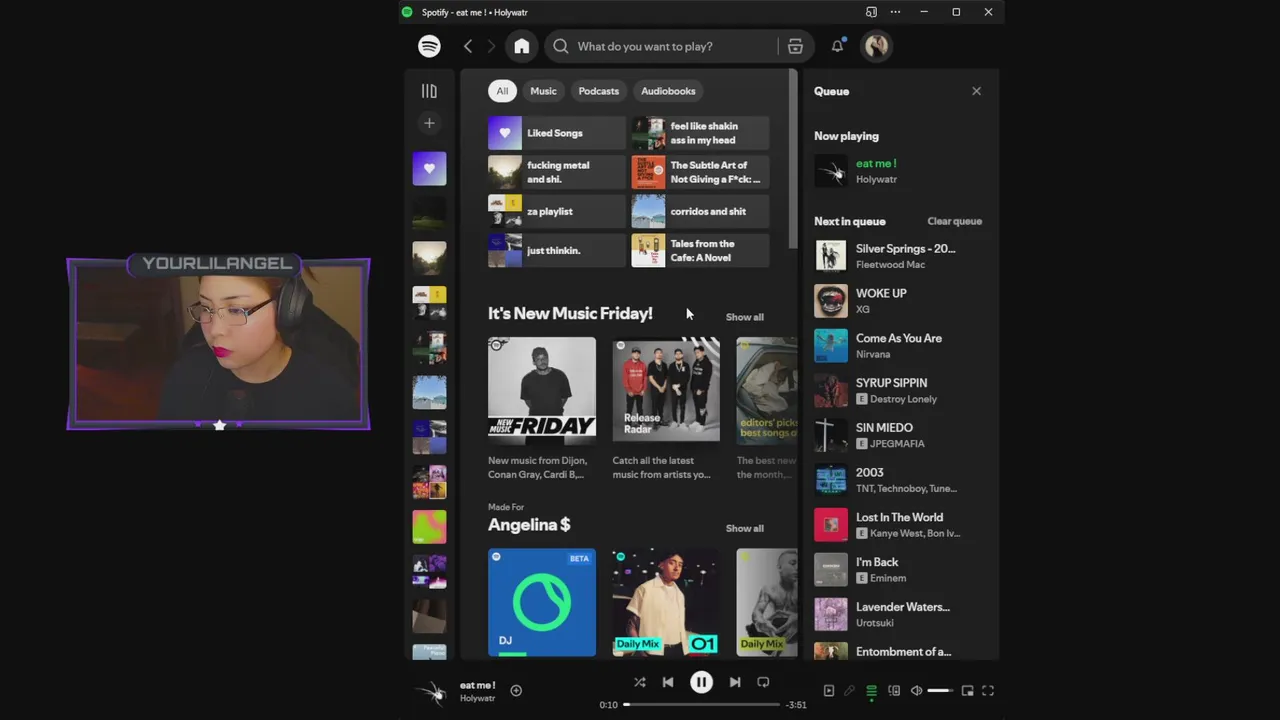
Task: Open the miniplayer icon
Action: pos(967,690)
